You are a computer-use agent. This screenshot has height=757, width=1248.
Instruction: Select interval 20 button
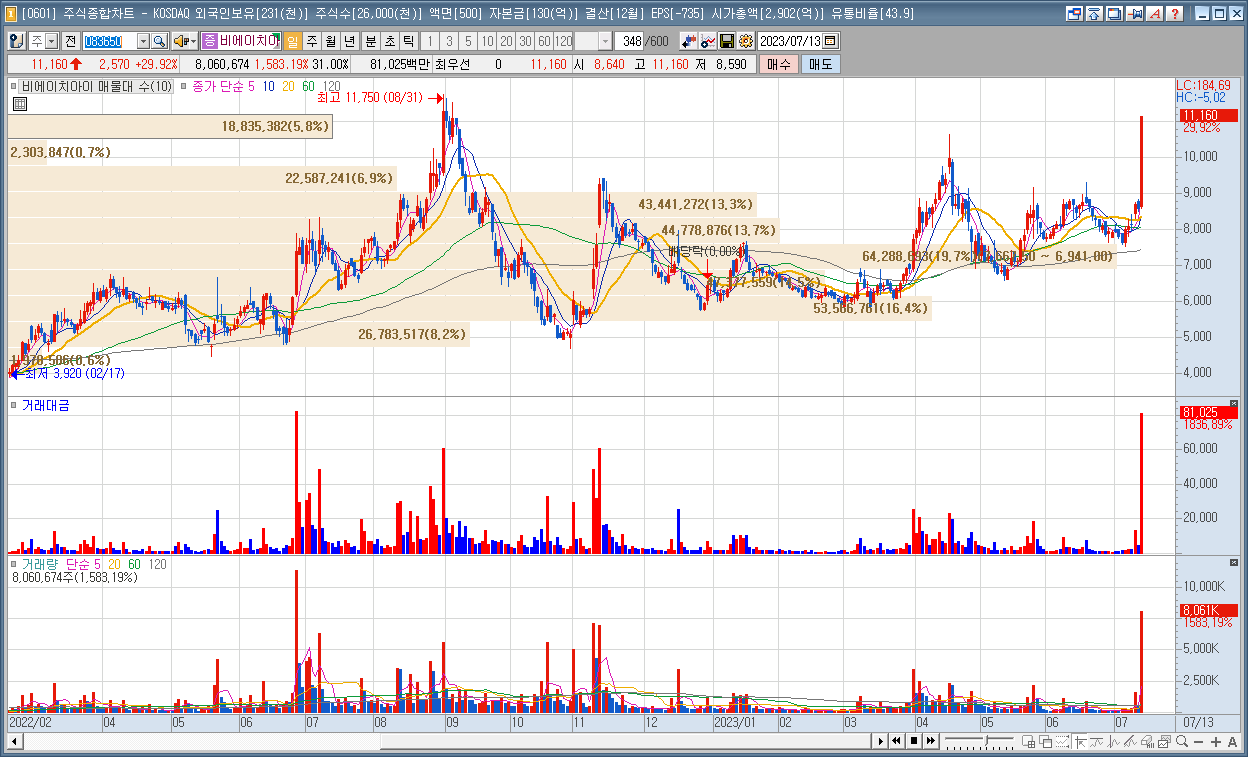(x=506, y=41)
